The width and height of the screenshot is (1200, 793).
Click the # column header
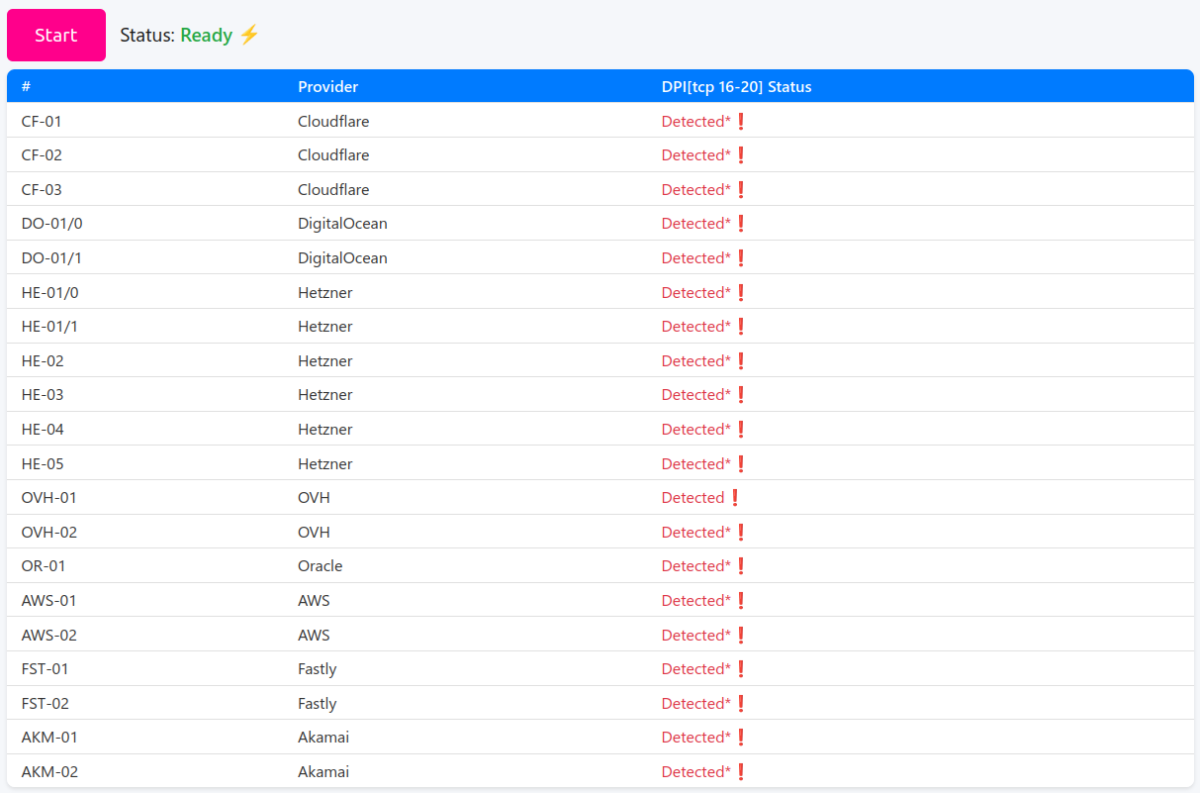click(26, 87)
